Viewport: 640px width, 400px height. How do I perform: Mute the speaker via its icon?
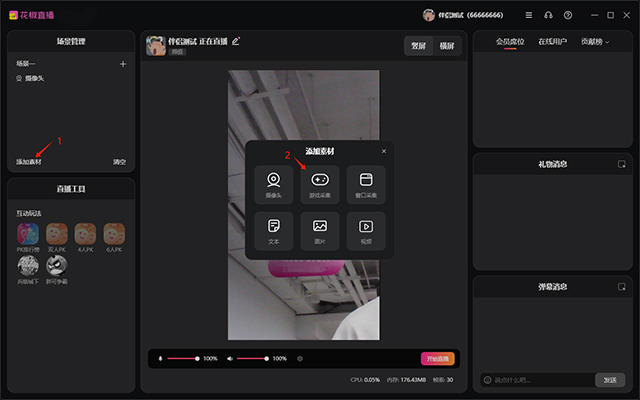click(x=229, y=358)
